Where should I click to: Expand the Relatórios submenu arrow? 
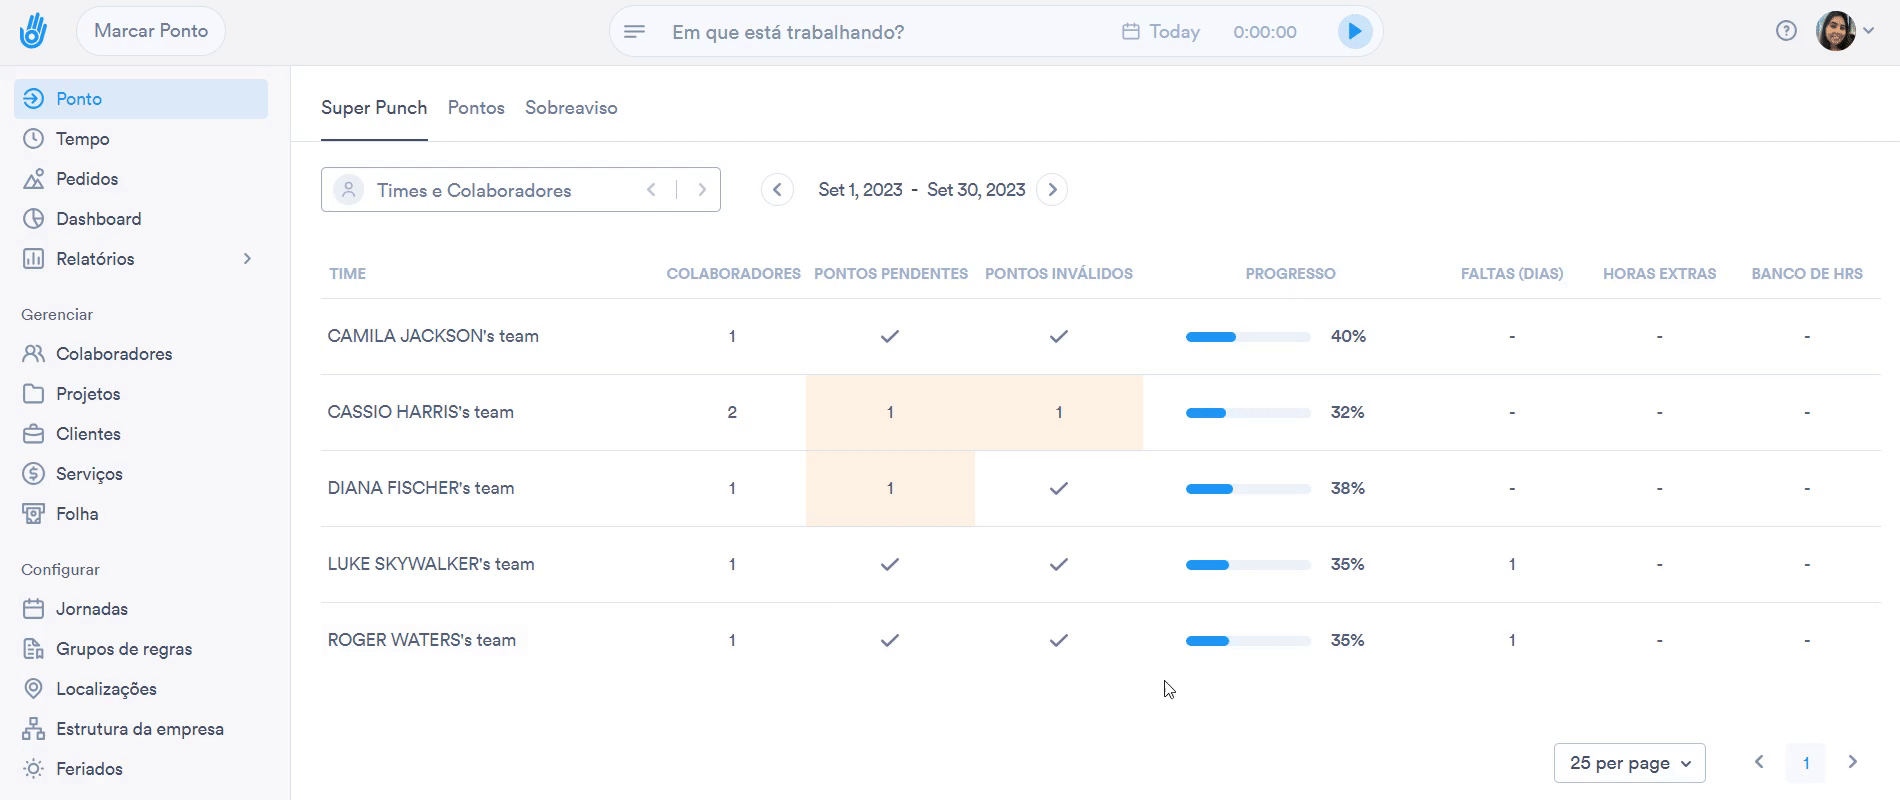point(247,259)
